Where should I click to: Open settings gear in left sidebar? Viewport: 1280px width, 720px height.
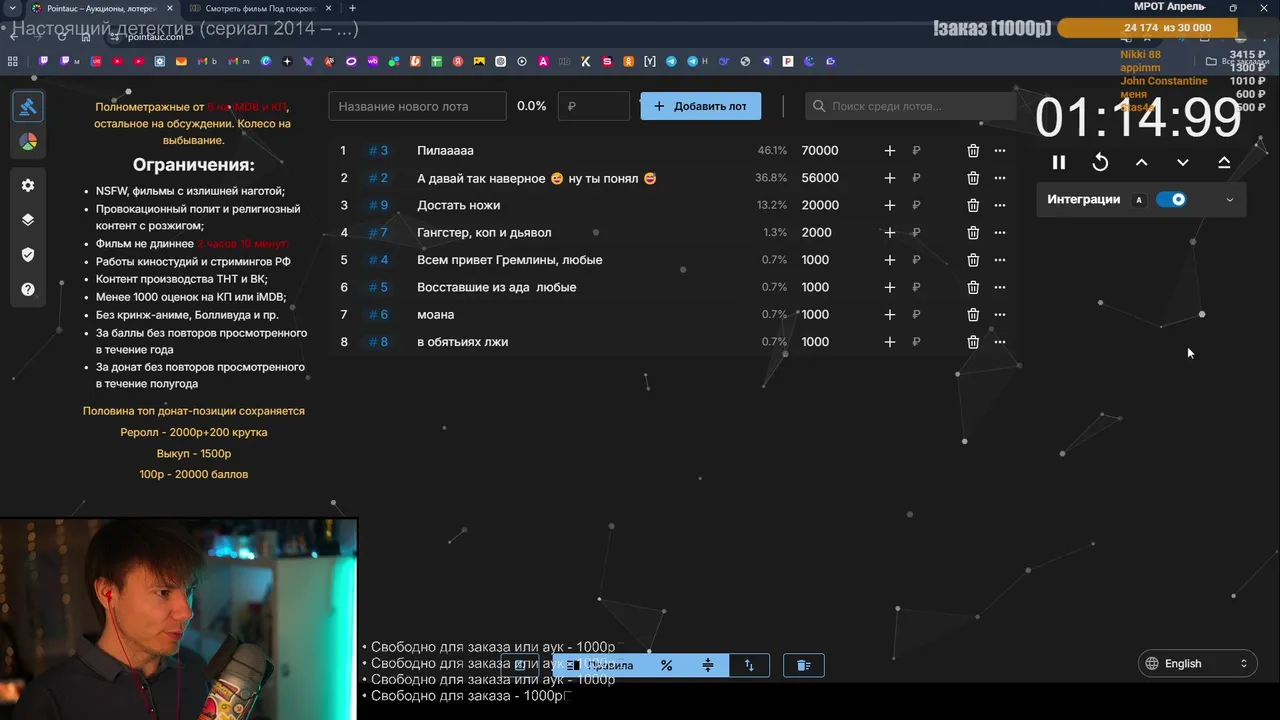tap(28, 185)
